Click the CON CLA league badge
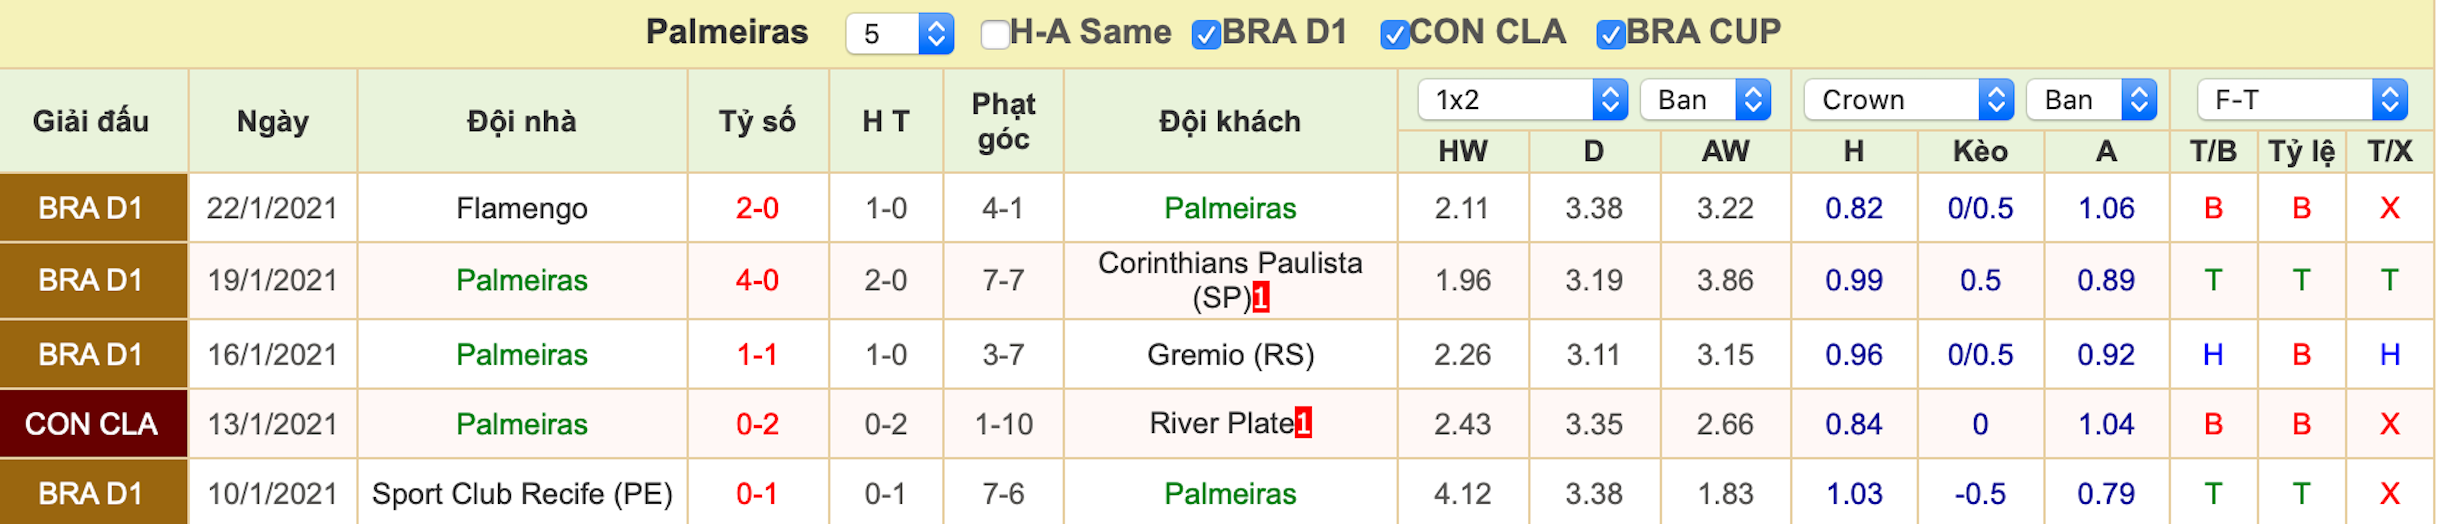Screen dimensions: 2438x524 (93, 424)
